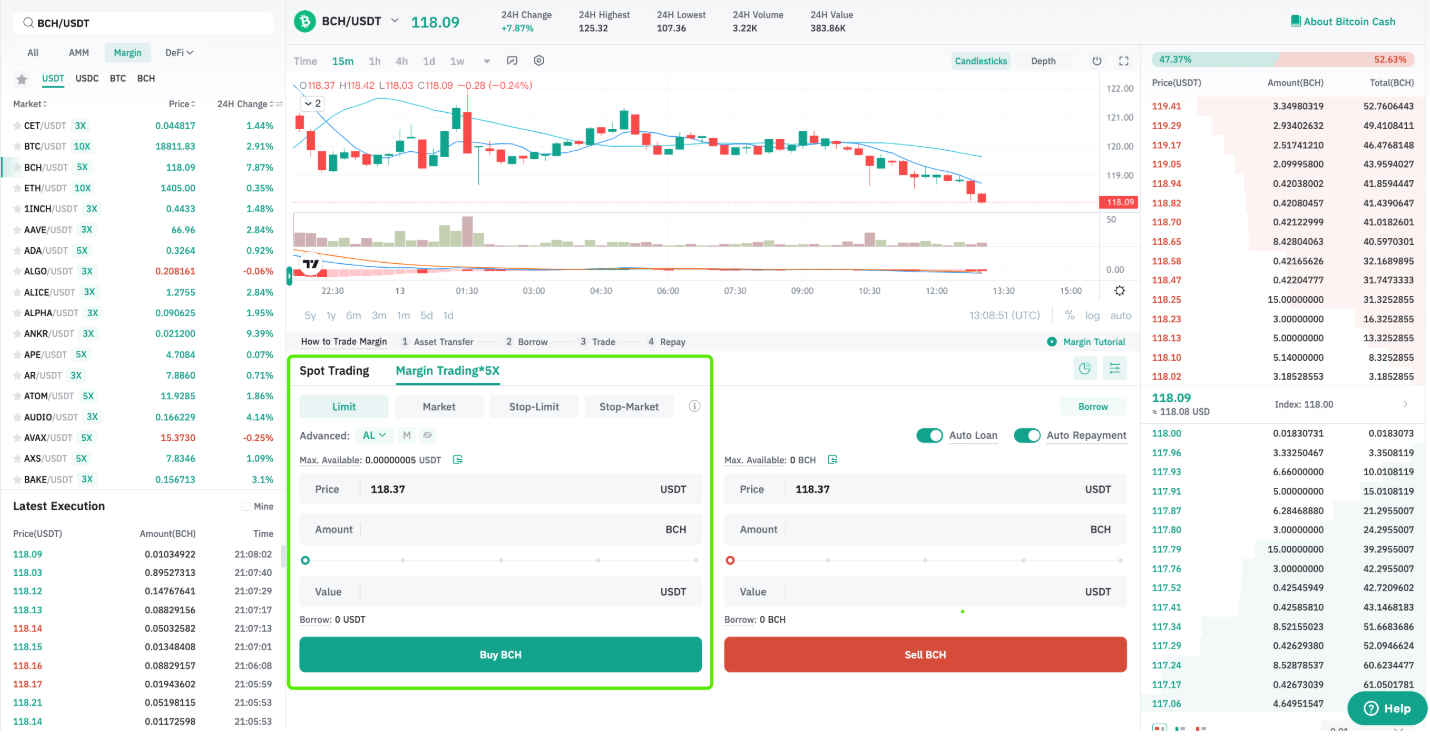Toggle percent scale on the chart

pyautogui.click(x=1070, y=315)
